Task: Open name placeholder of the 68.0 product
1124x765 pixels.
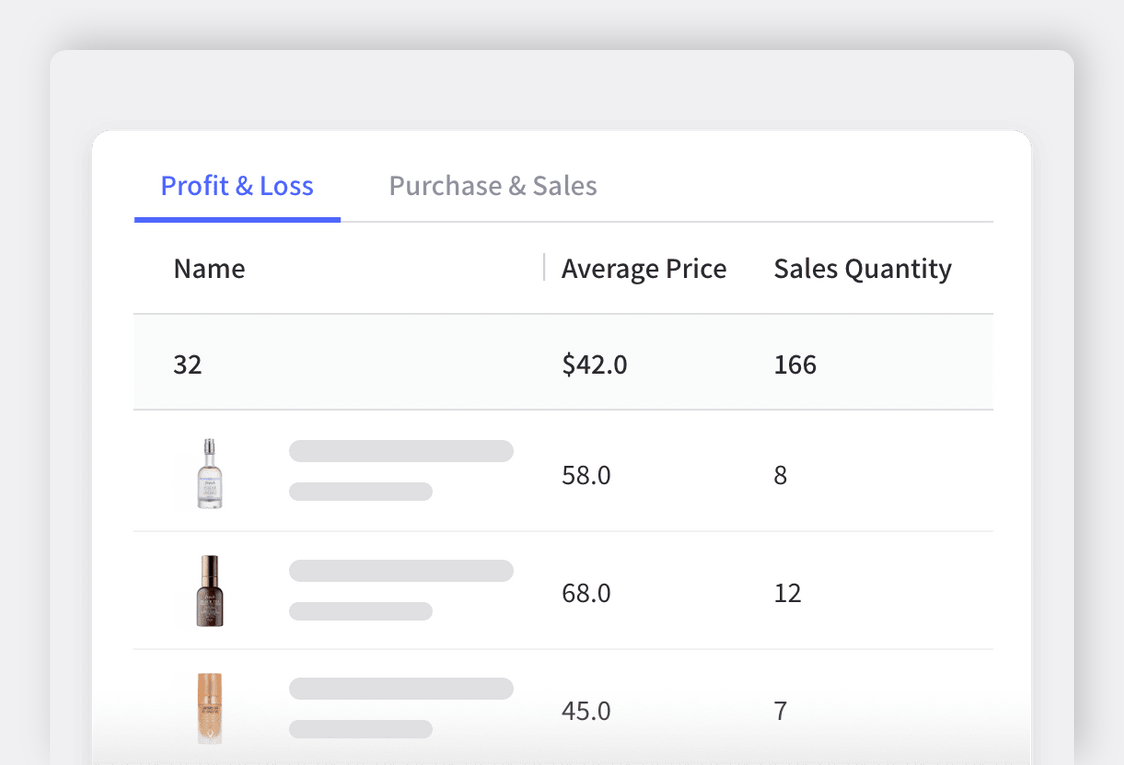Action: coord(400,571)
